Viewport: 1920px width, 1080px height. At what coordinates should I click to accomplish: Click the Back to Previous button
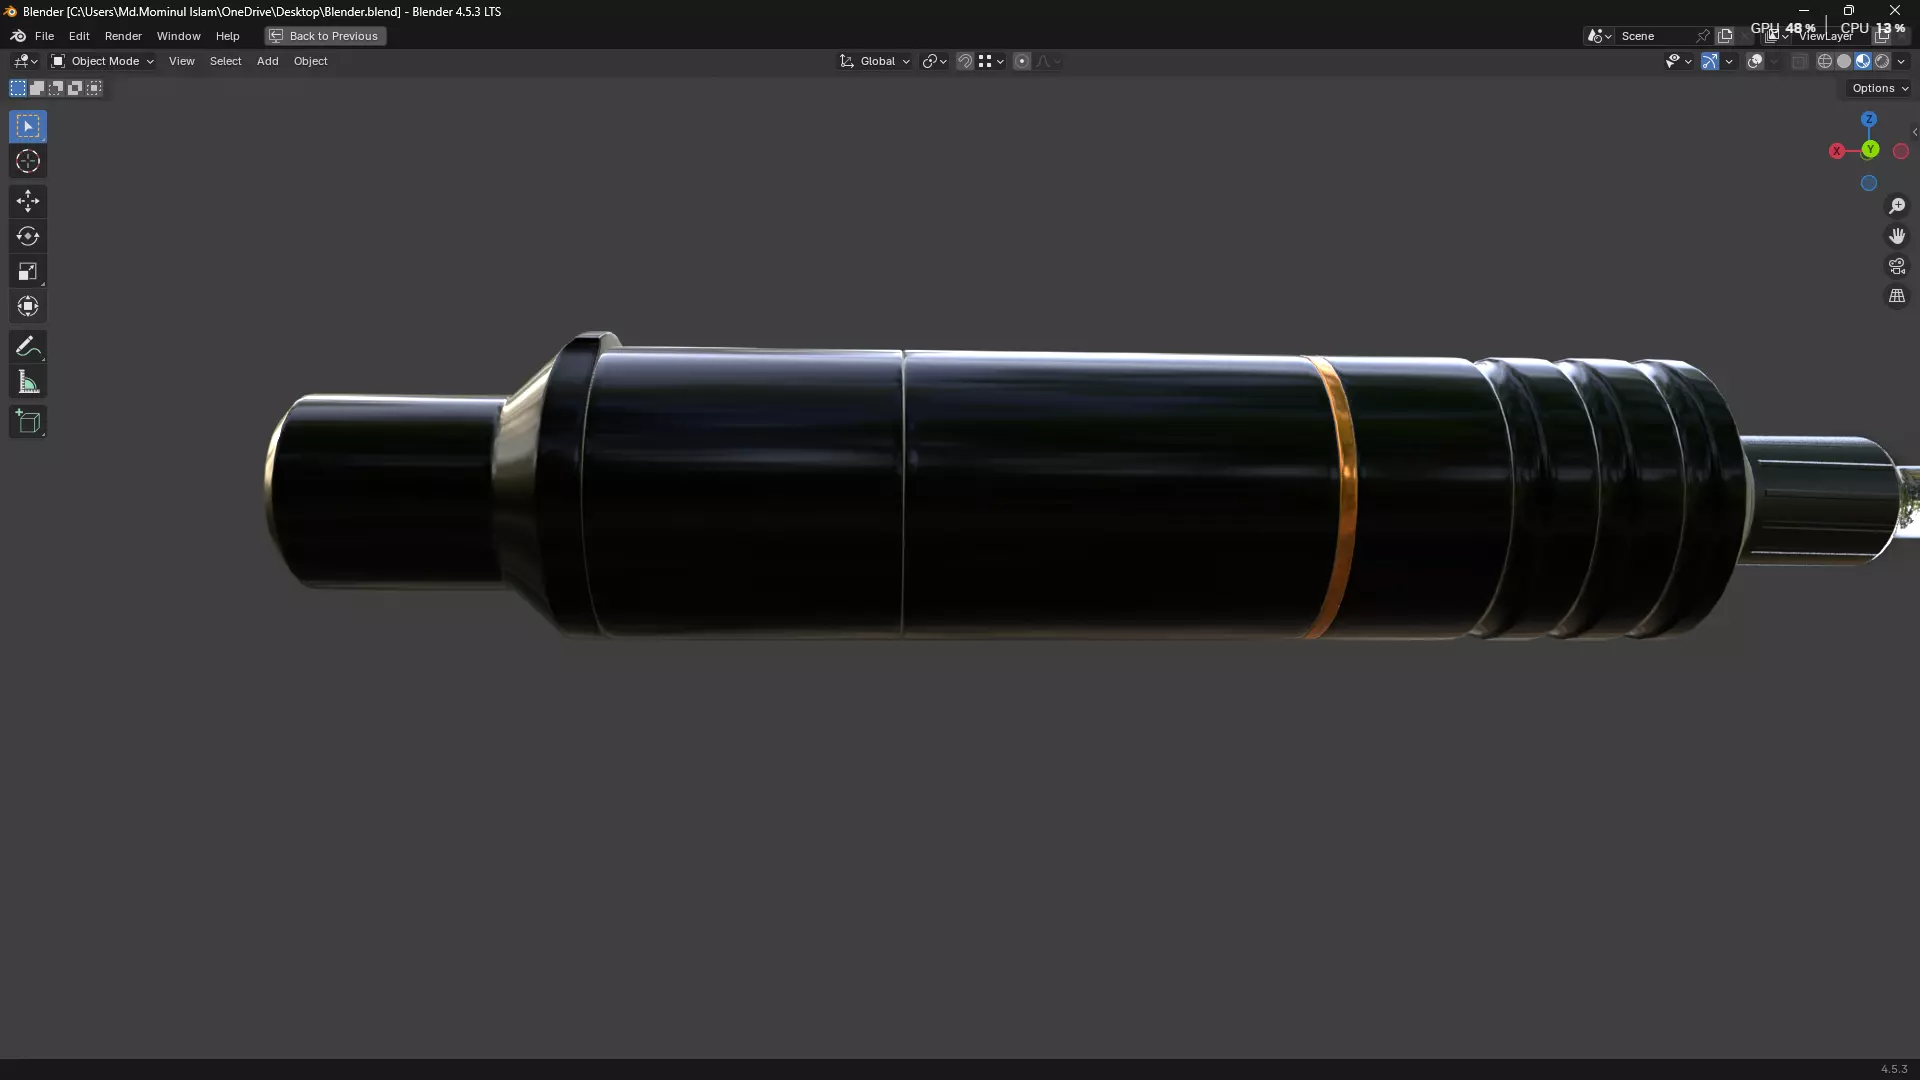(325, 36)
